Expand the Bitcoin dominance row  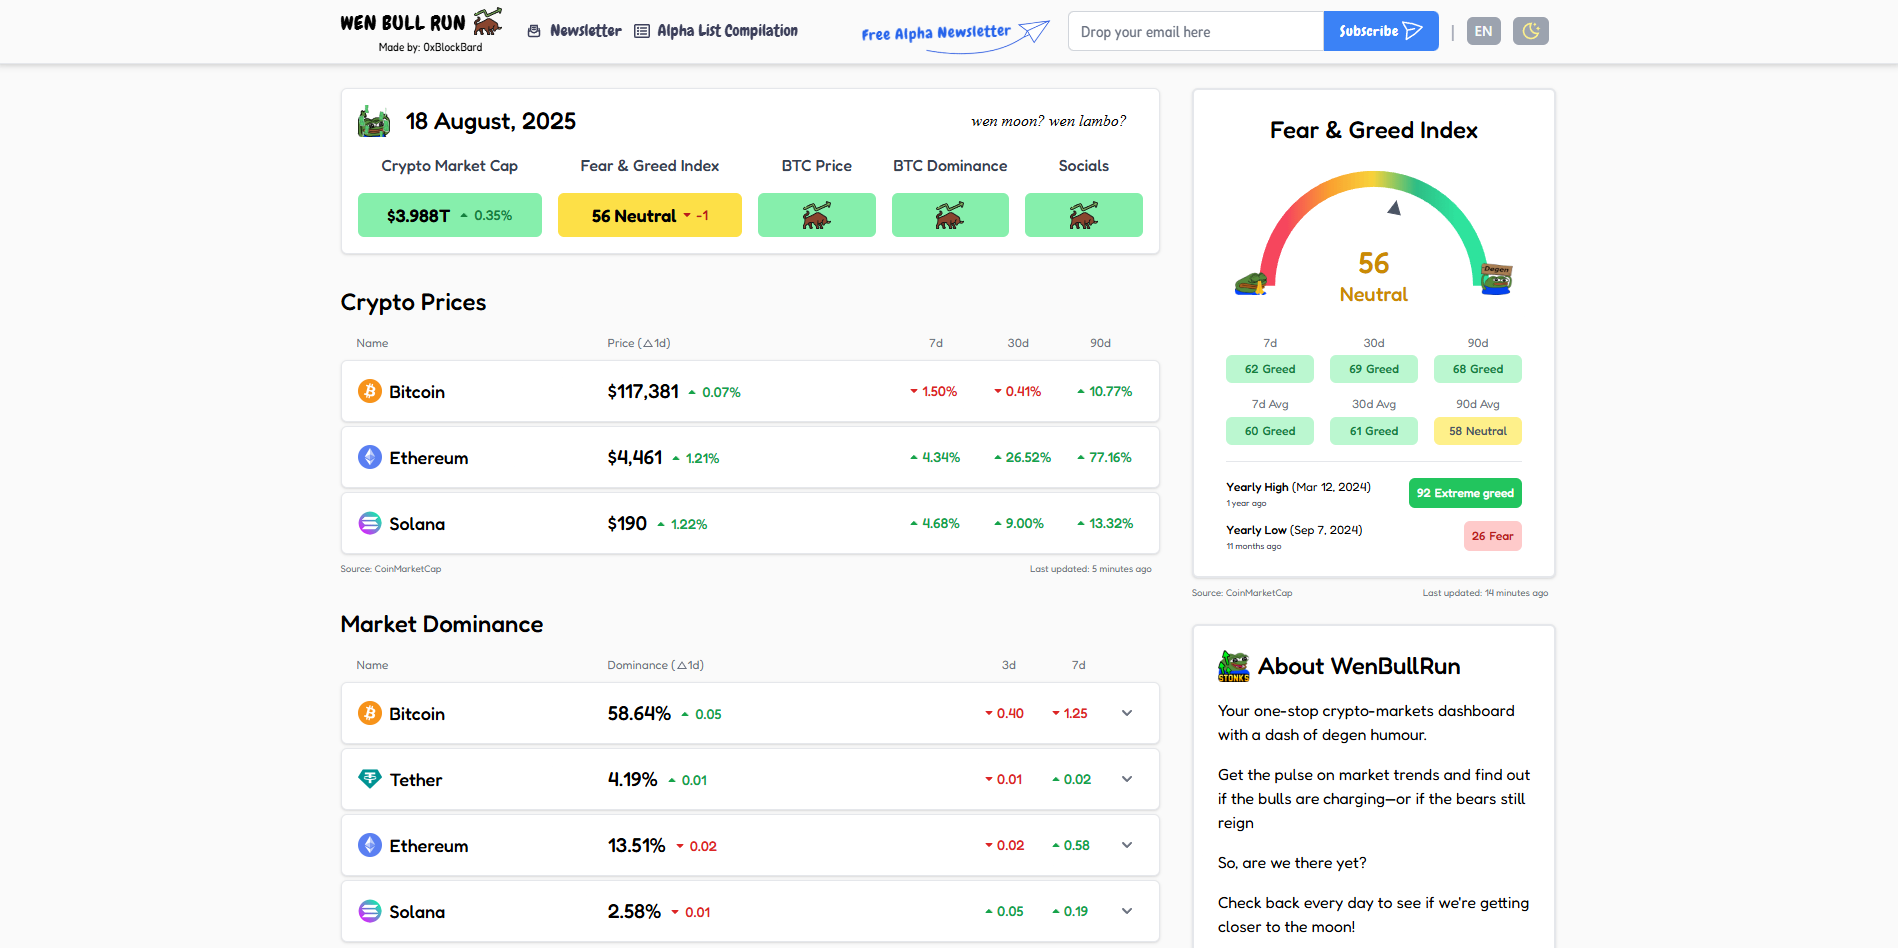(1127, 713)
